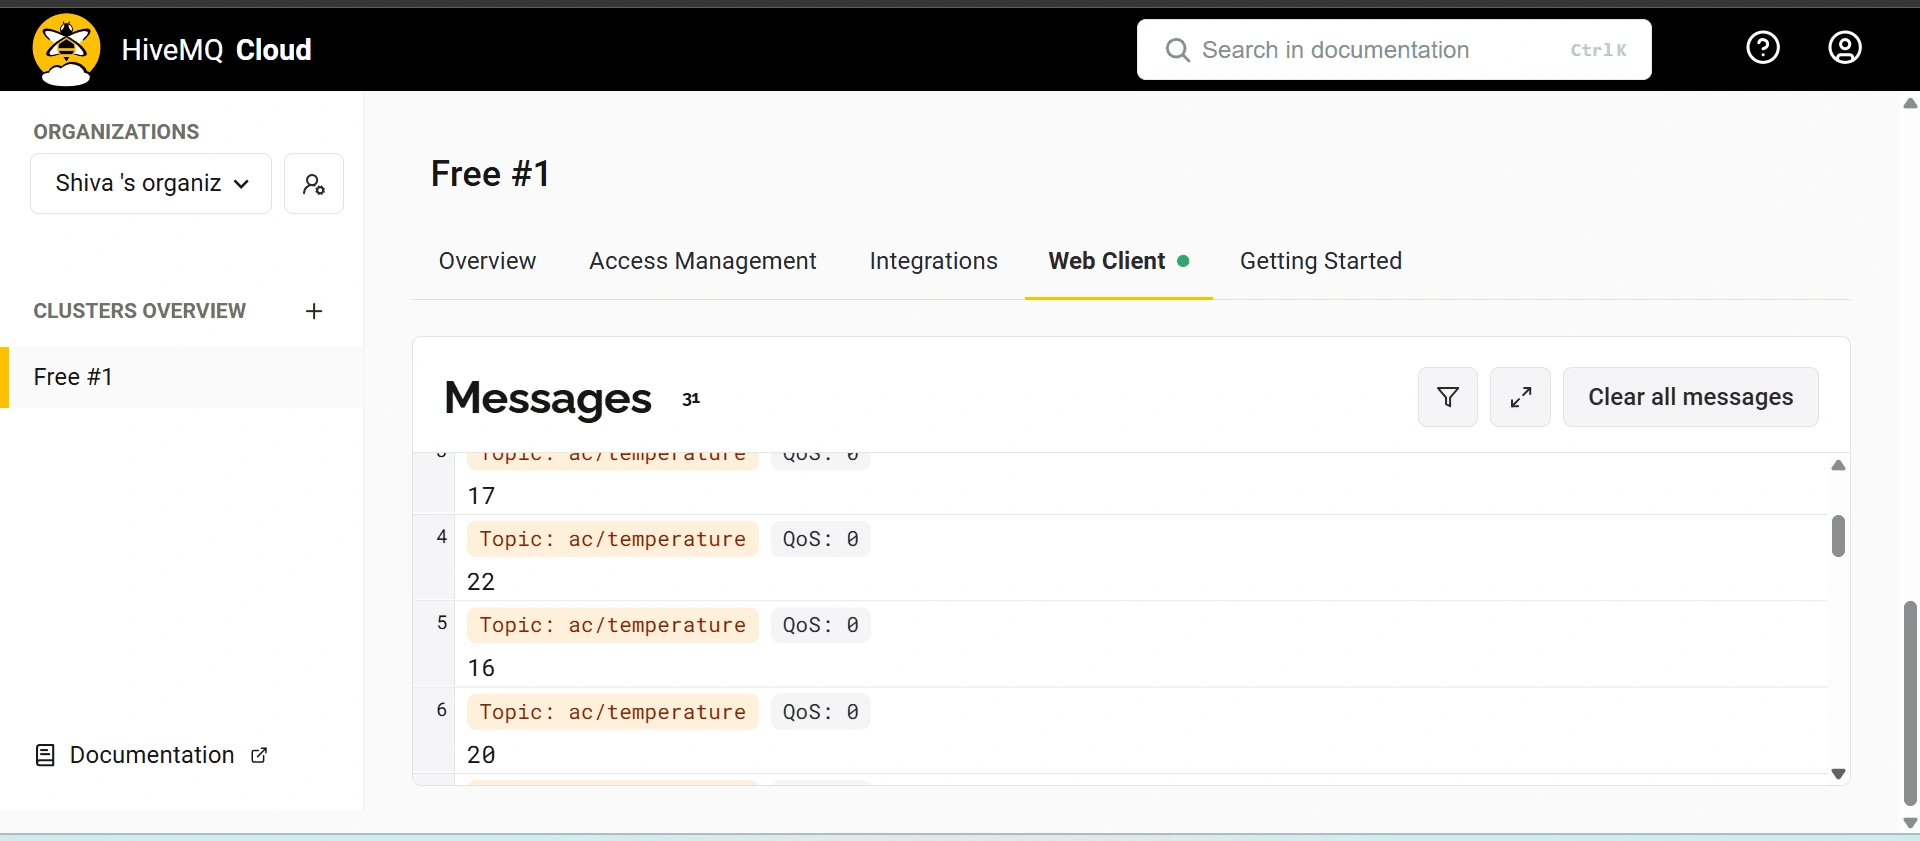This screenshot has width=1920, height=841.
Task: Select payload value 16
Action: pos(481,668)
